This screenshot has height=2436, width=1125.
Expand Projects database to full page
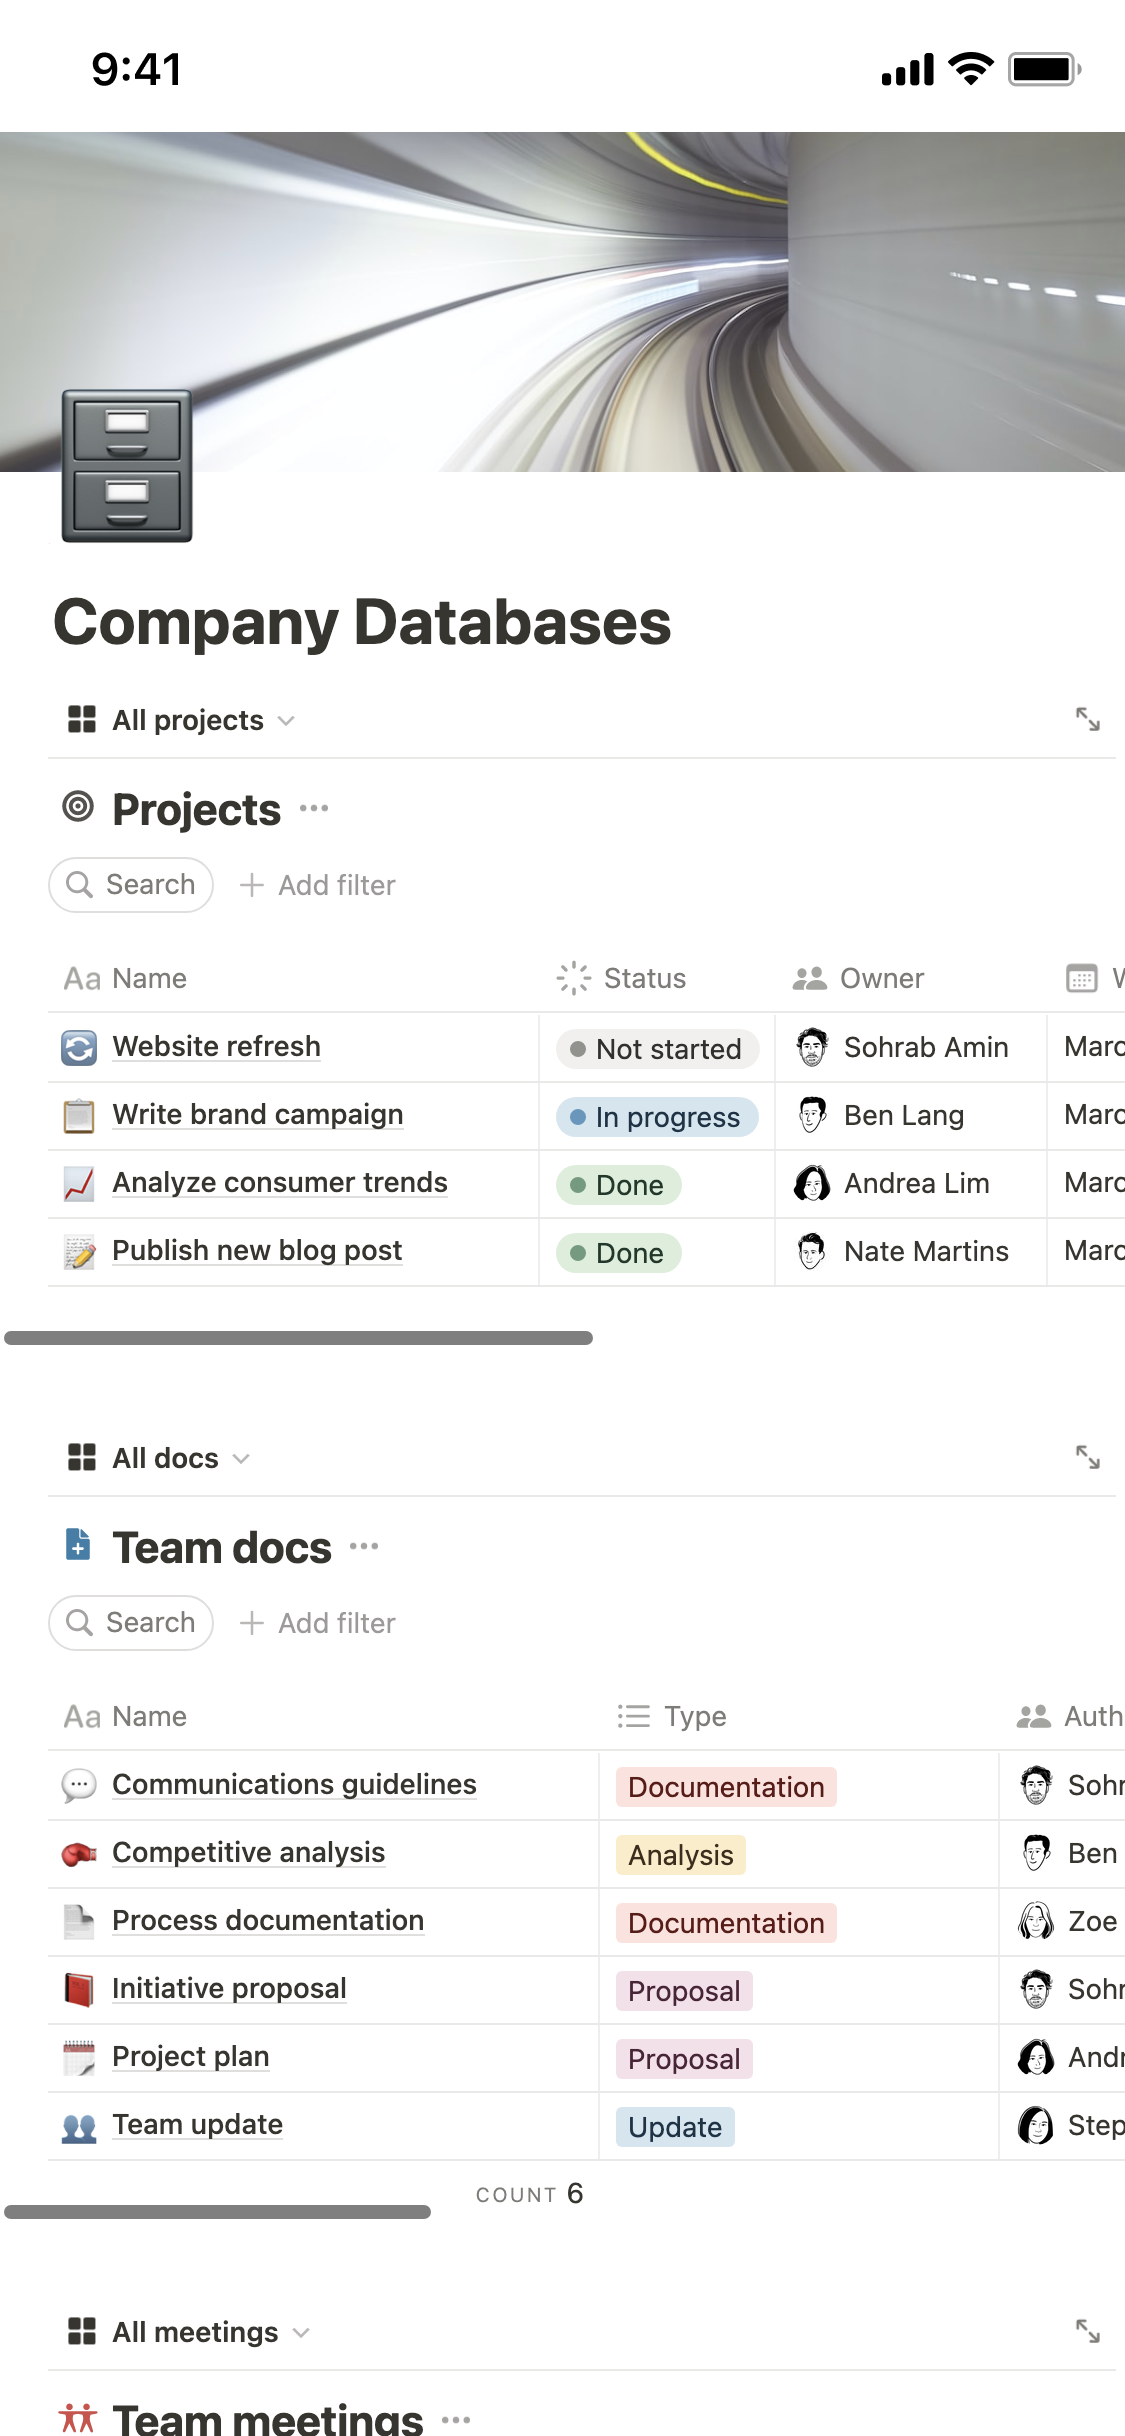click(x=1087, y=719)
